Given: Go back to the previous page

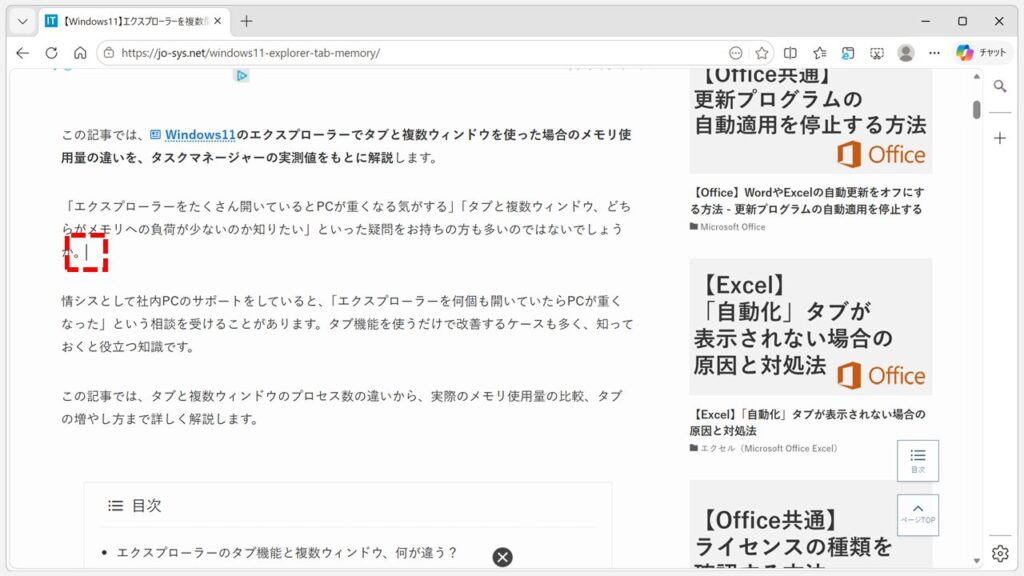Looking at the screenshot, I should 23,53.
